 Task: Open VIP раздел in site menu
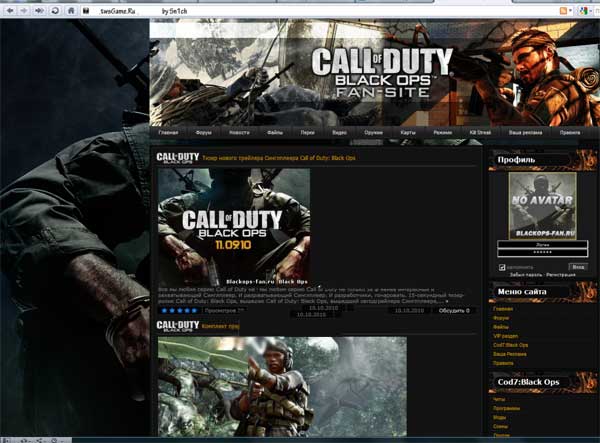point(505,336)
